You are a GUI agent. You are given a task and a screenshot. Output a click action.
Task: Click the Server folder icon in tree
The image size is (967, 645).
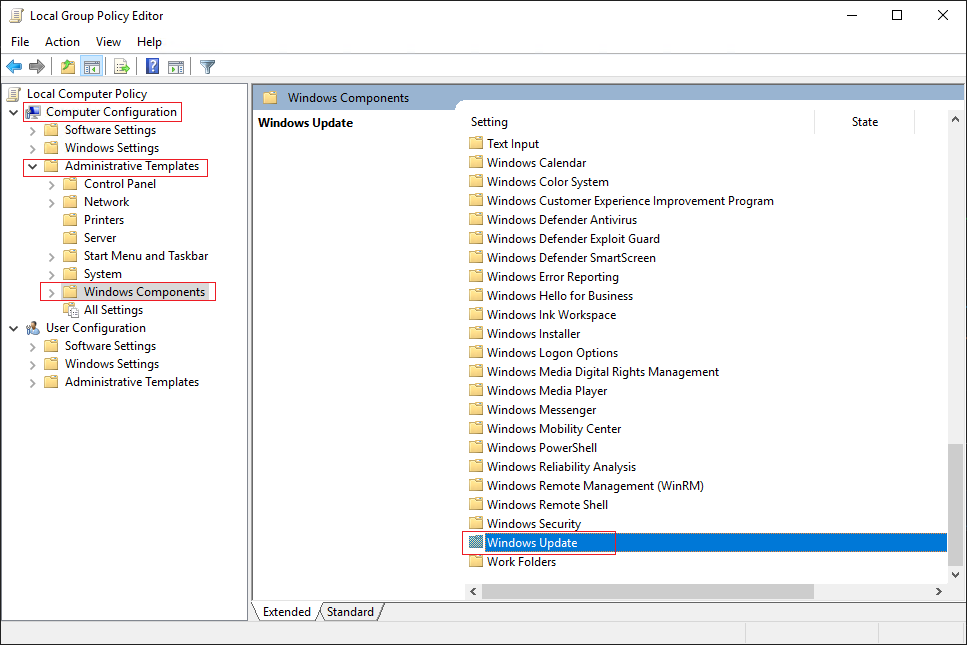[71, 238]
